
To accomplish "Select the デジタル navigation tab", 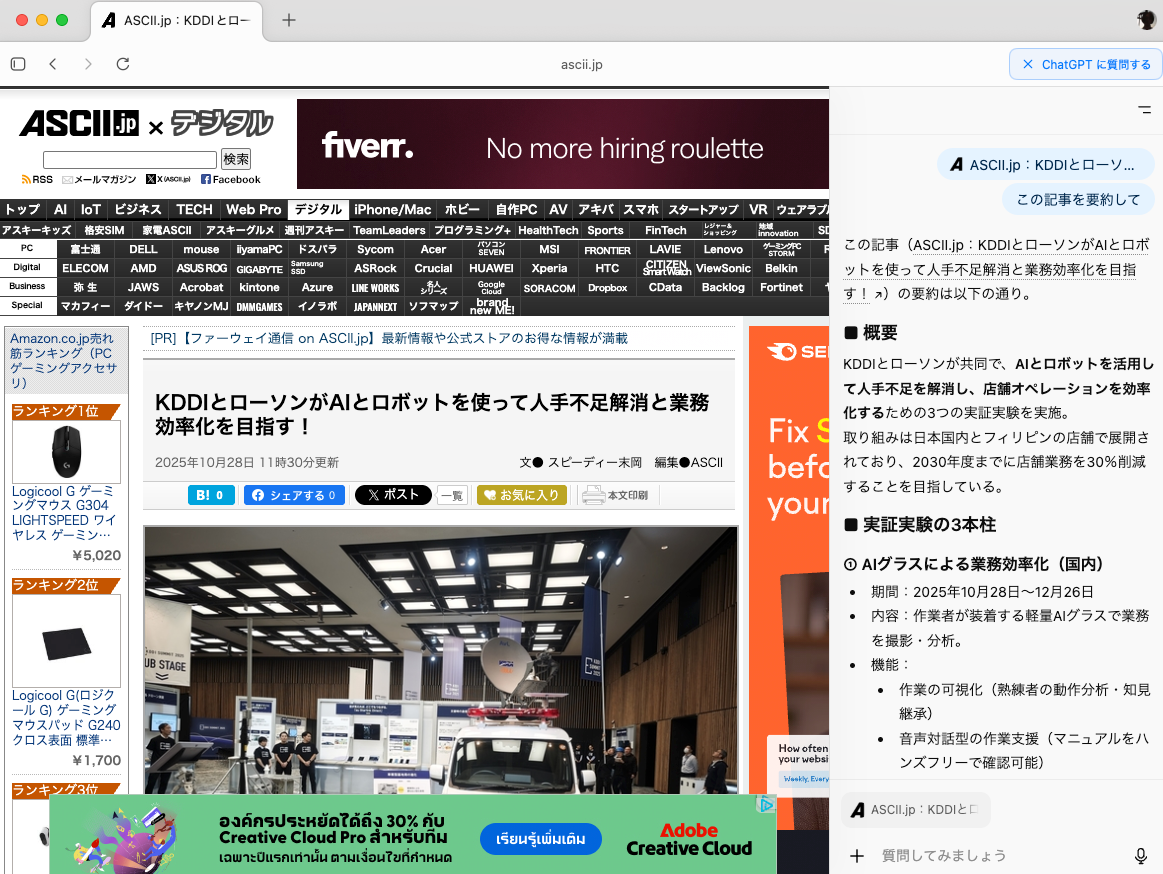I will click(318, 210).
